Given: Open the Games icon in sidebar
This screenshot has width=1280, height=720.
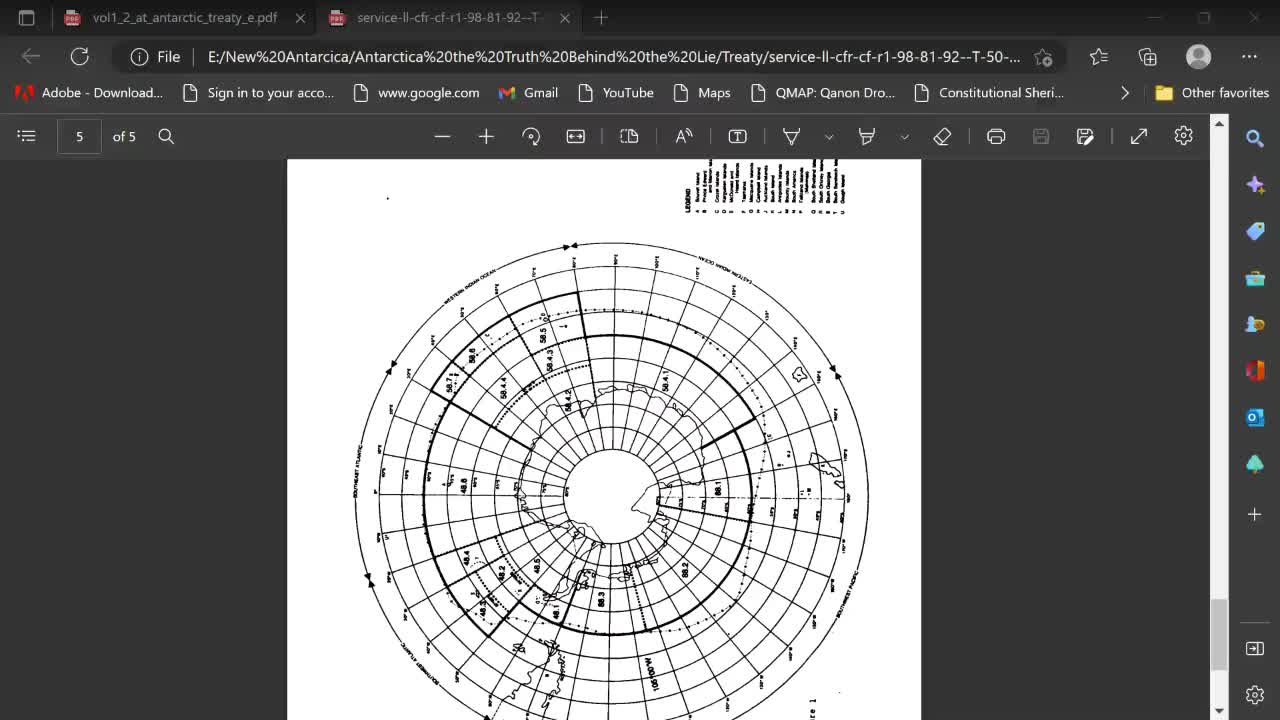Looking at the screenshot, I should pyautogui.click(x=1255, y=324).
